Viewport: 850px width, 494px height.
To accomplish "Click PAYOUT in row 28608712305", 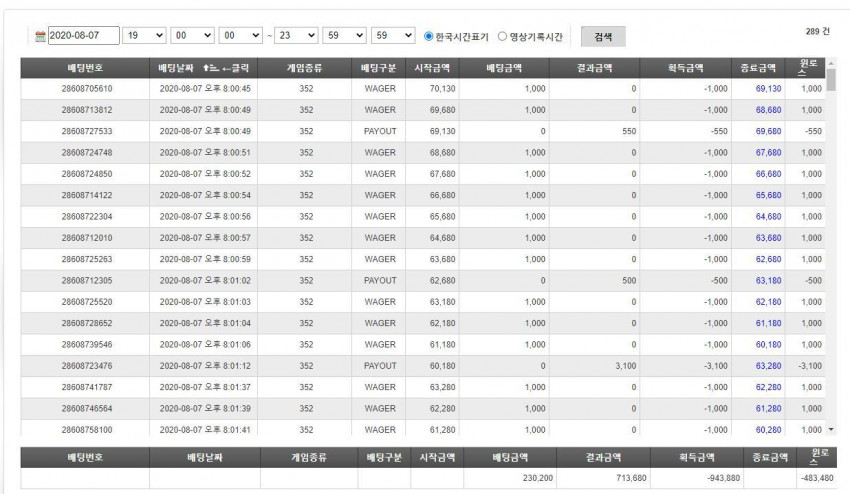I will pyautogui.click(x=380, y=280).
